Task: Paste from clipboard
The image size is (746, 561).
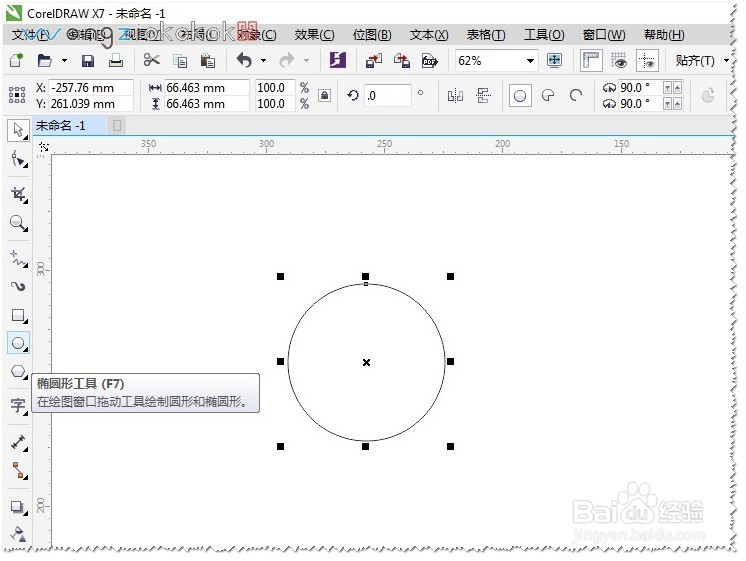Action: (207, 61)
